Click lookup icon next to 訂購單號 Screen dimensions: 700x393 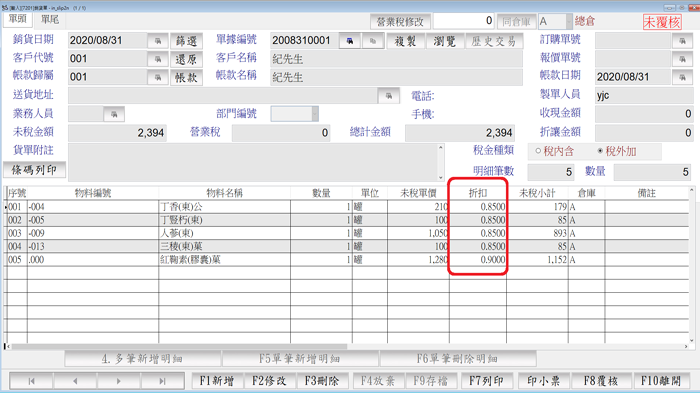point(682,41)
